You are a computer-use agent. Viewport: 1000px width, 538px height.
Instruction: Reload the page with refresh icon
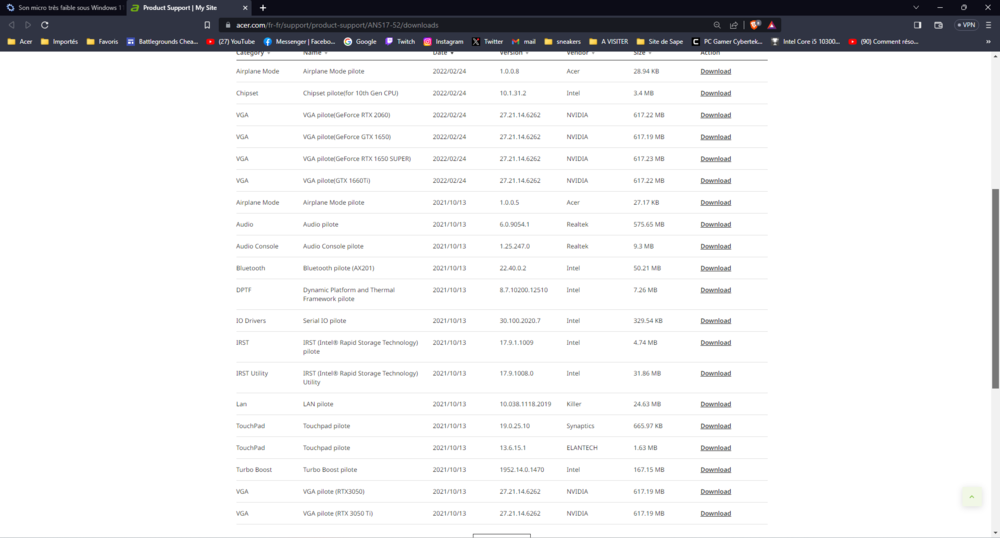[45, 25]
